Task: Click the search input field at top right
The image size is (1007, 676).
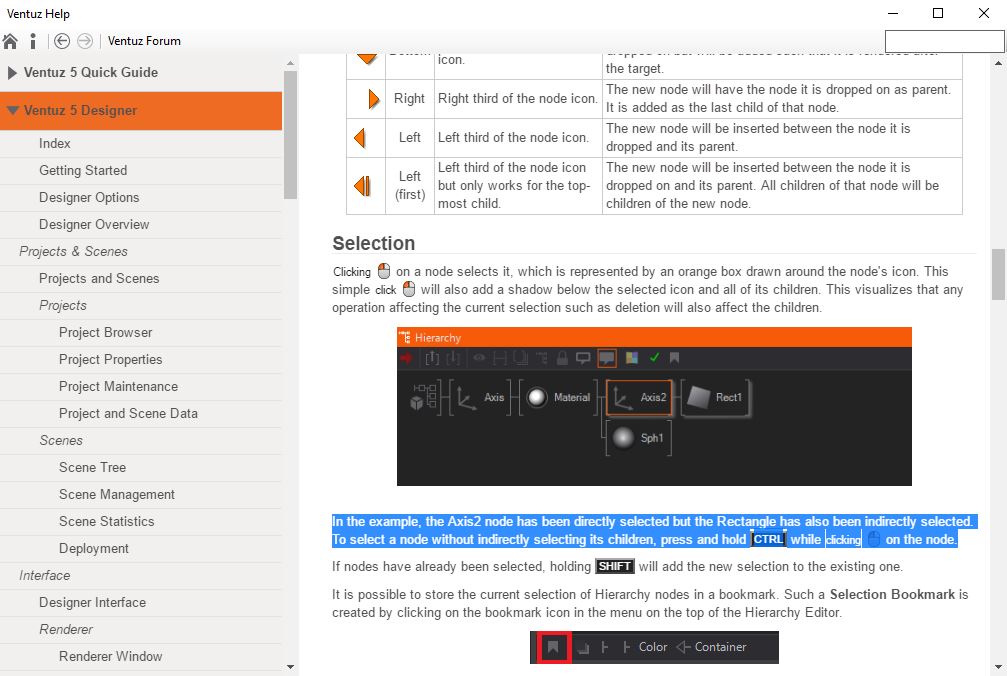Action: (x=943, y=41)
